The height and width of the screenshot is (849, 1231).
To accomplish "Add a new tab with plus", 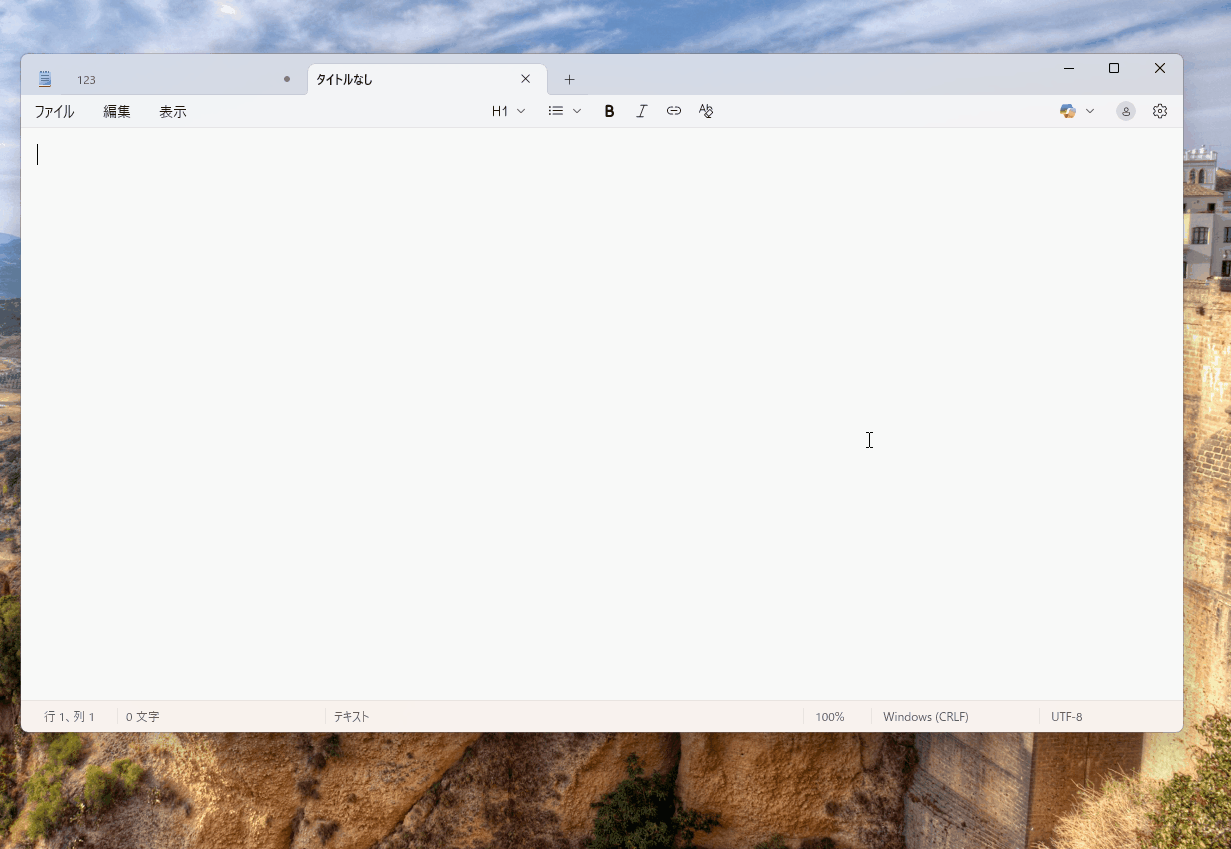I will point(569,80).
